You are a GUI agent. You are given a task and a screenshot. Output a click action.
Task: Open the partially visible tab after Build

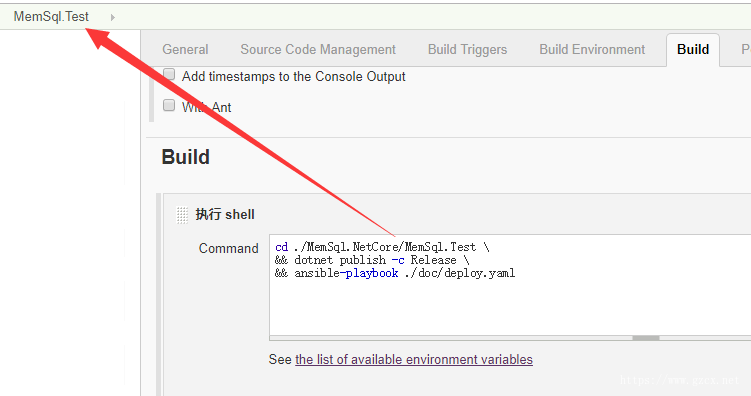pos(744,49)
